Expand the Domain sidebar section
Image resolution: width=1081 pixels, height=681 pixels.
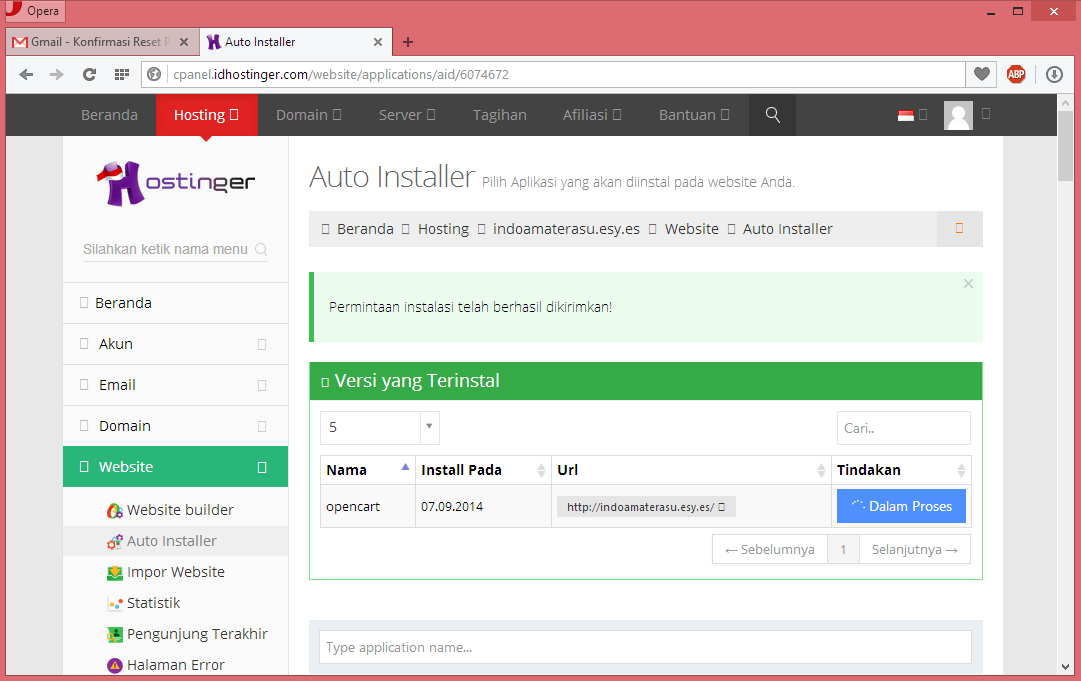(175, 426)
